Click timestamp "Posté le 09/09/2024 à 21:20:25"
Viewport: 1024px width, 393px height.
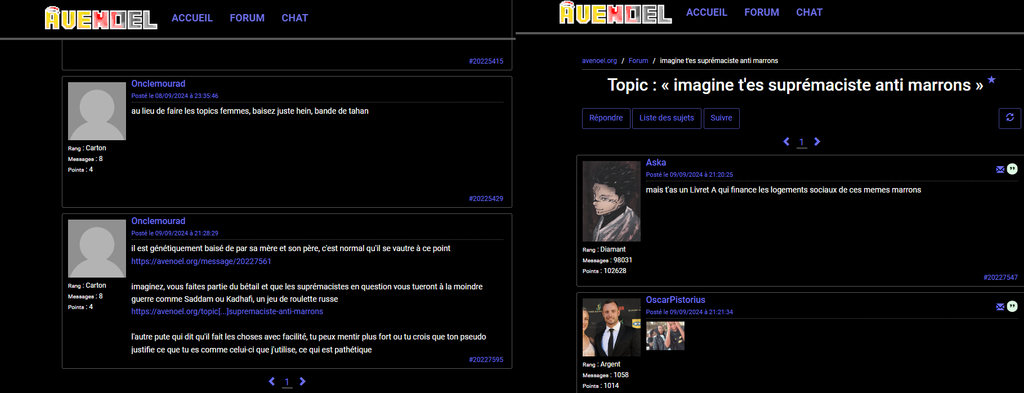click(x=689, y=175)
